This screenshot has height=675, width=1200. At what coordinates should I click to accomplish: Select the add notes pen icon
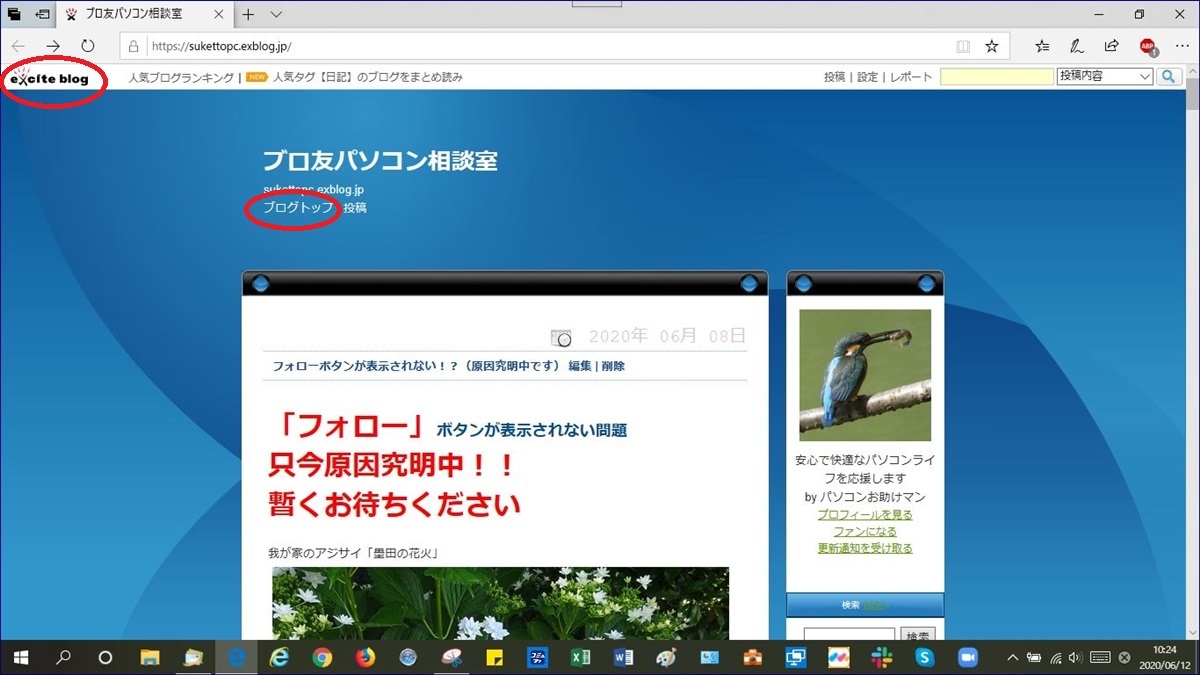pos(1077,46)
